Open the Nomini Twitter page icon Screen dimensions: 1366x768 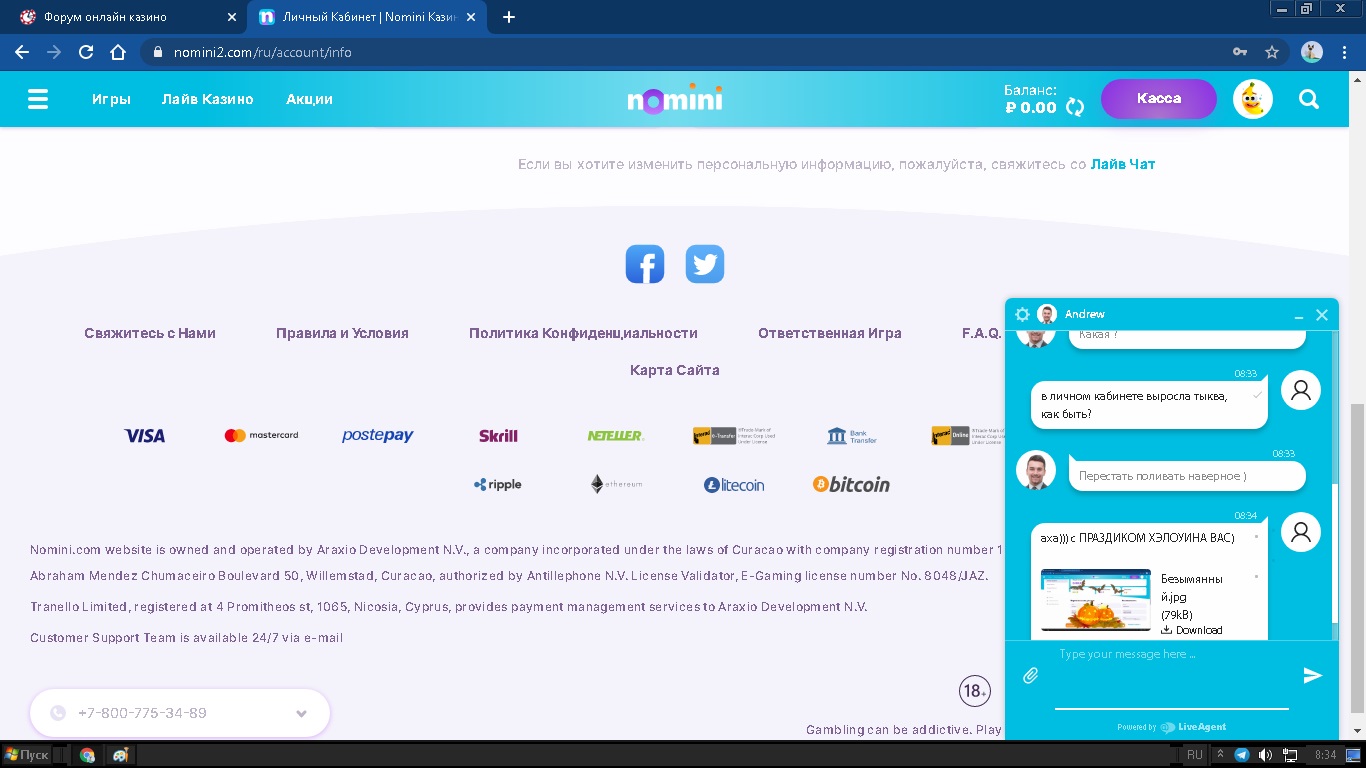(705, 264)
